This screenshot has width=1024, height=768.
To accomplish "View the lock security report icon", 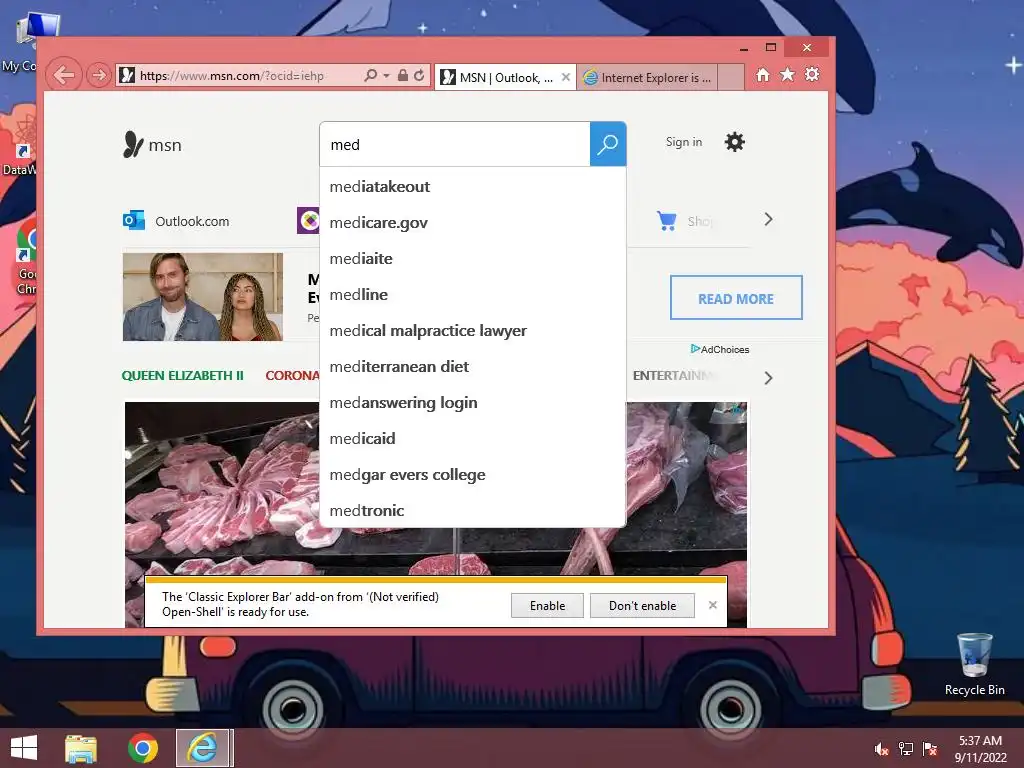I will pos(403,76).
